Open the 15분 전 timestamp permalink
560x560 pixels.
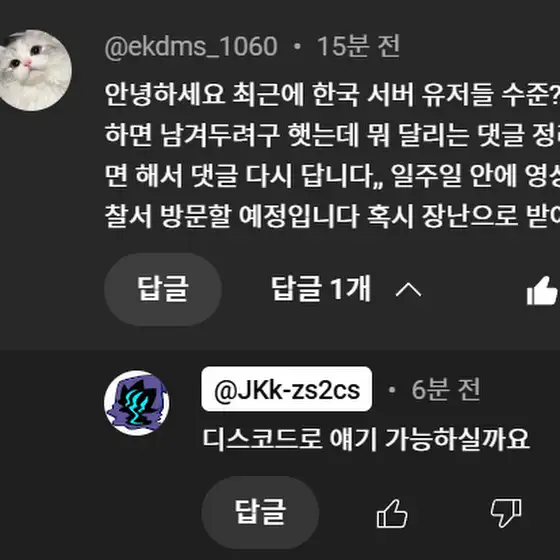coord(358,46)
